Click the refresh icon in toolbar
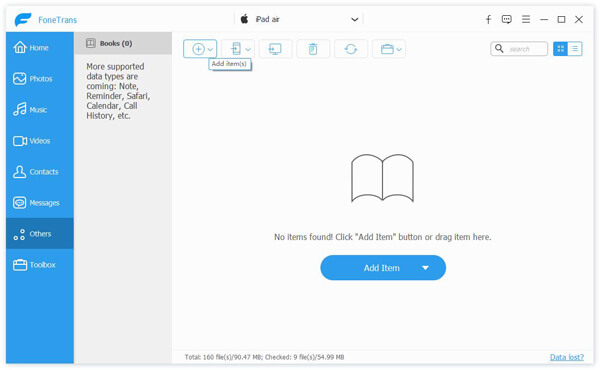This screenshot has width=600, height=370. pos(351,49)
